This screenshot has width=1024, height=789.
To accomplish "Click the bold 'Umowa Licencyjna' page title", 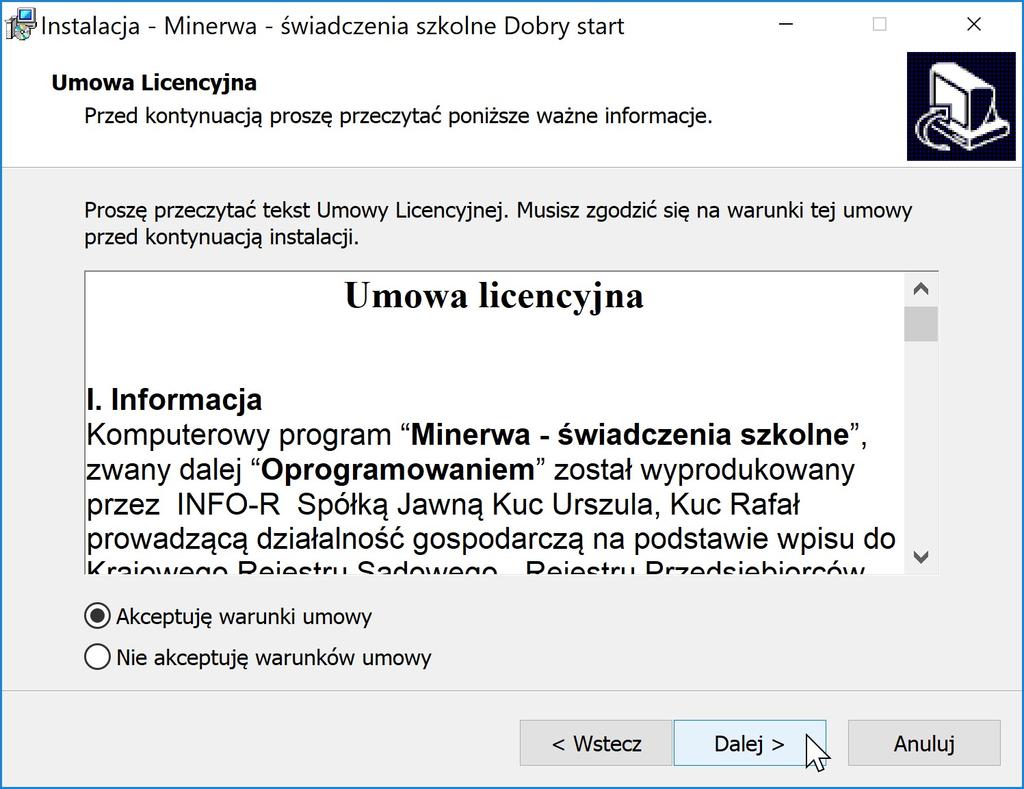I will [154, 83].
